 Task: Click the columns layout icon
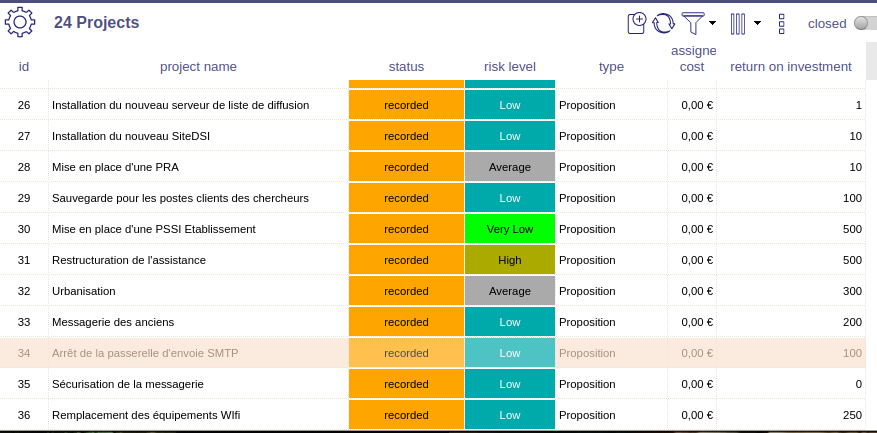tap(738, 23)
